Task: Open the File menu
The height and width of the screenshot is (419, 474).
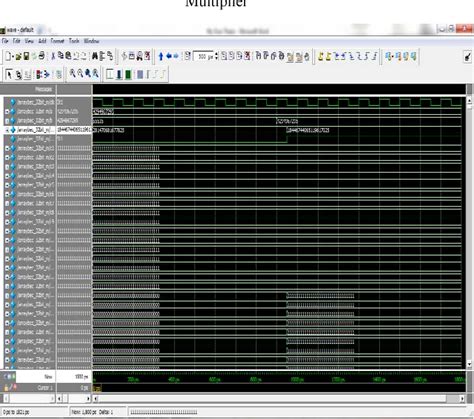Action: click(x=5, y=41)
